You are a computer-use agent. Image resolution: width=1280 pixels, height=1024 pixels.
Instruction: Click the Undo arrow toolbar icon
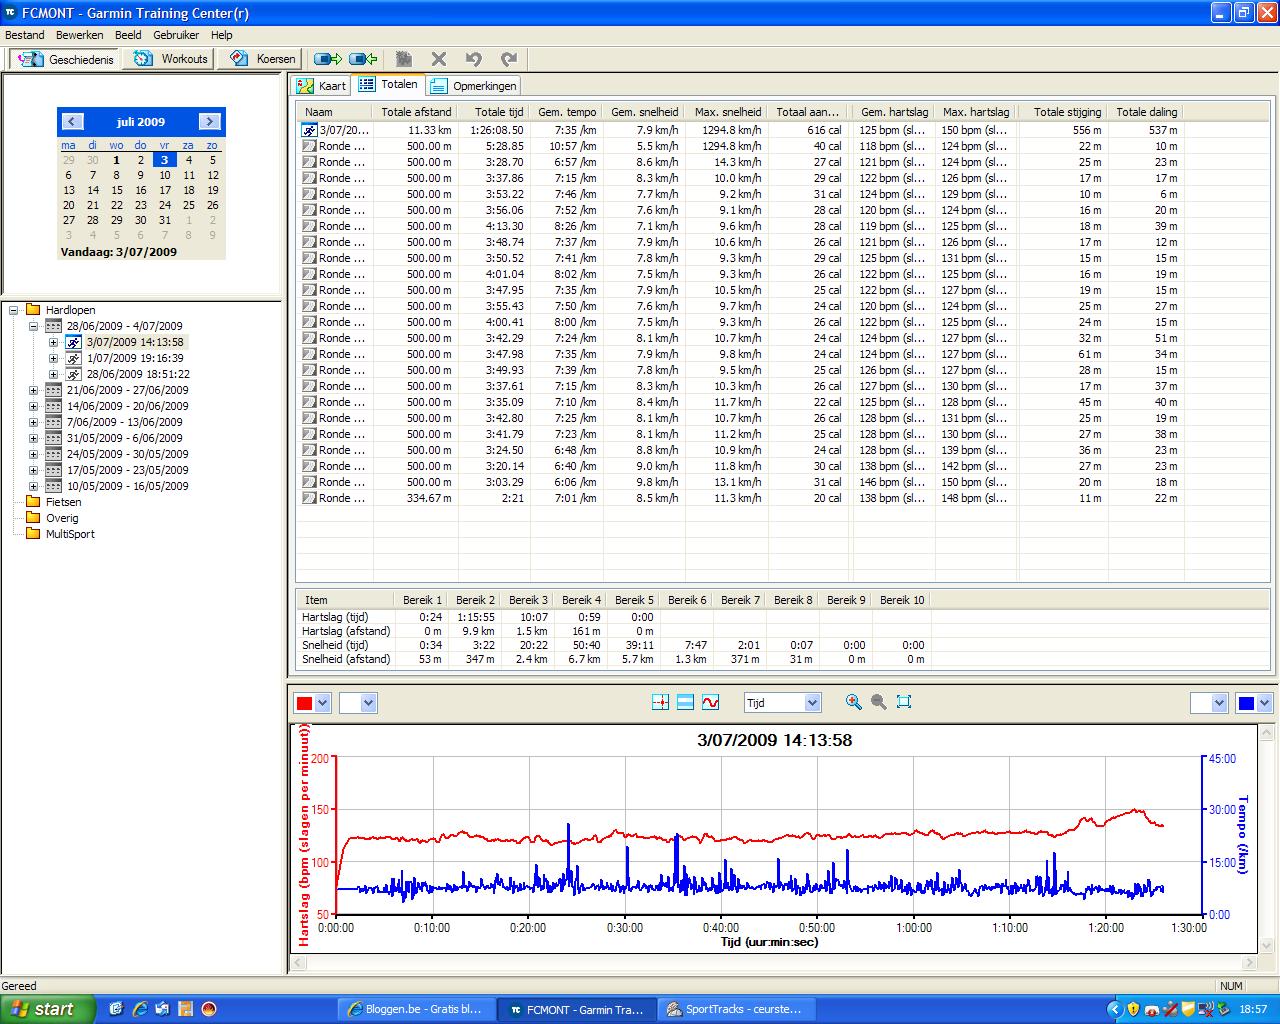tap(474, 59)
